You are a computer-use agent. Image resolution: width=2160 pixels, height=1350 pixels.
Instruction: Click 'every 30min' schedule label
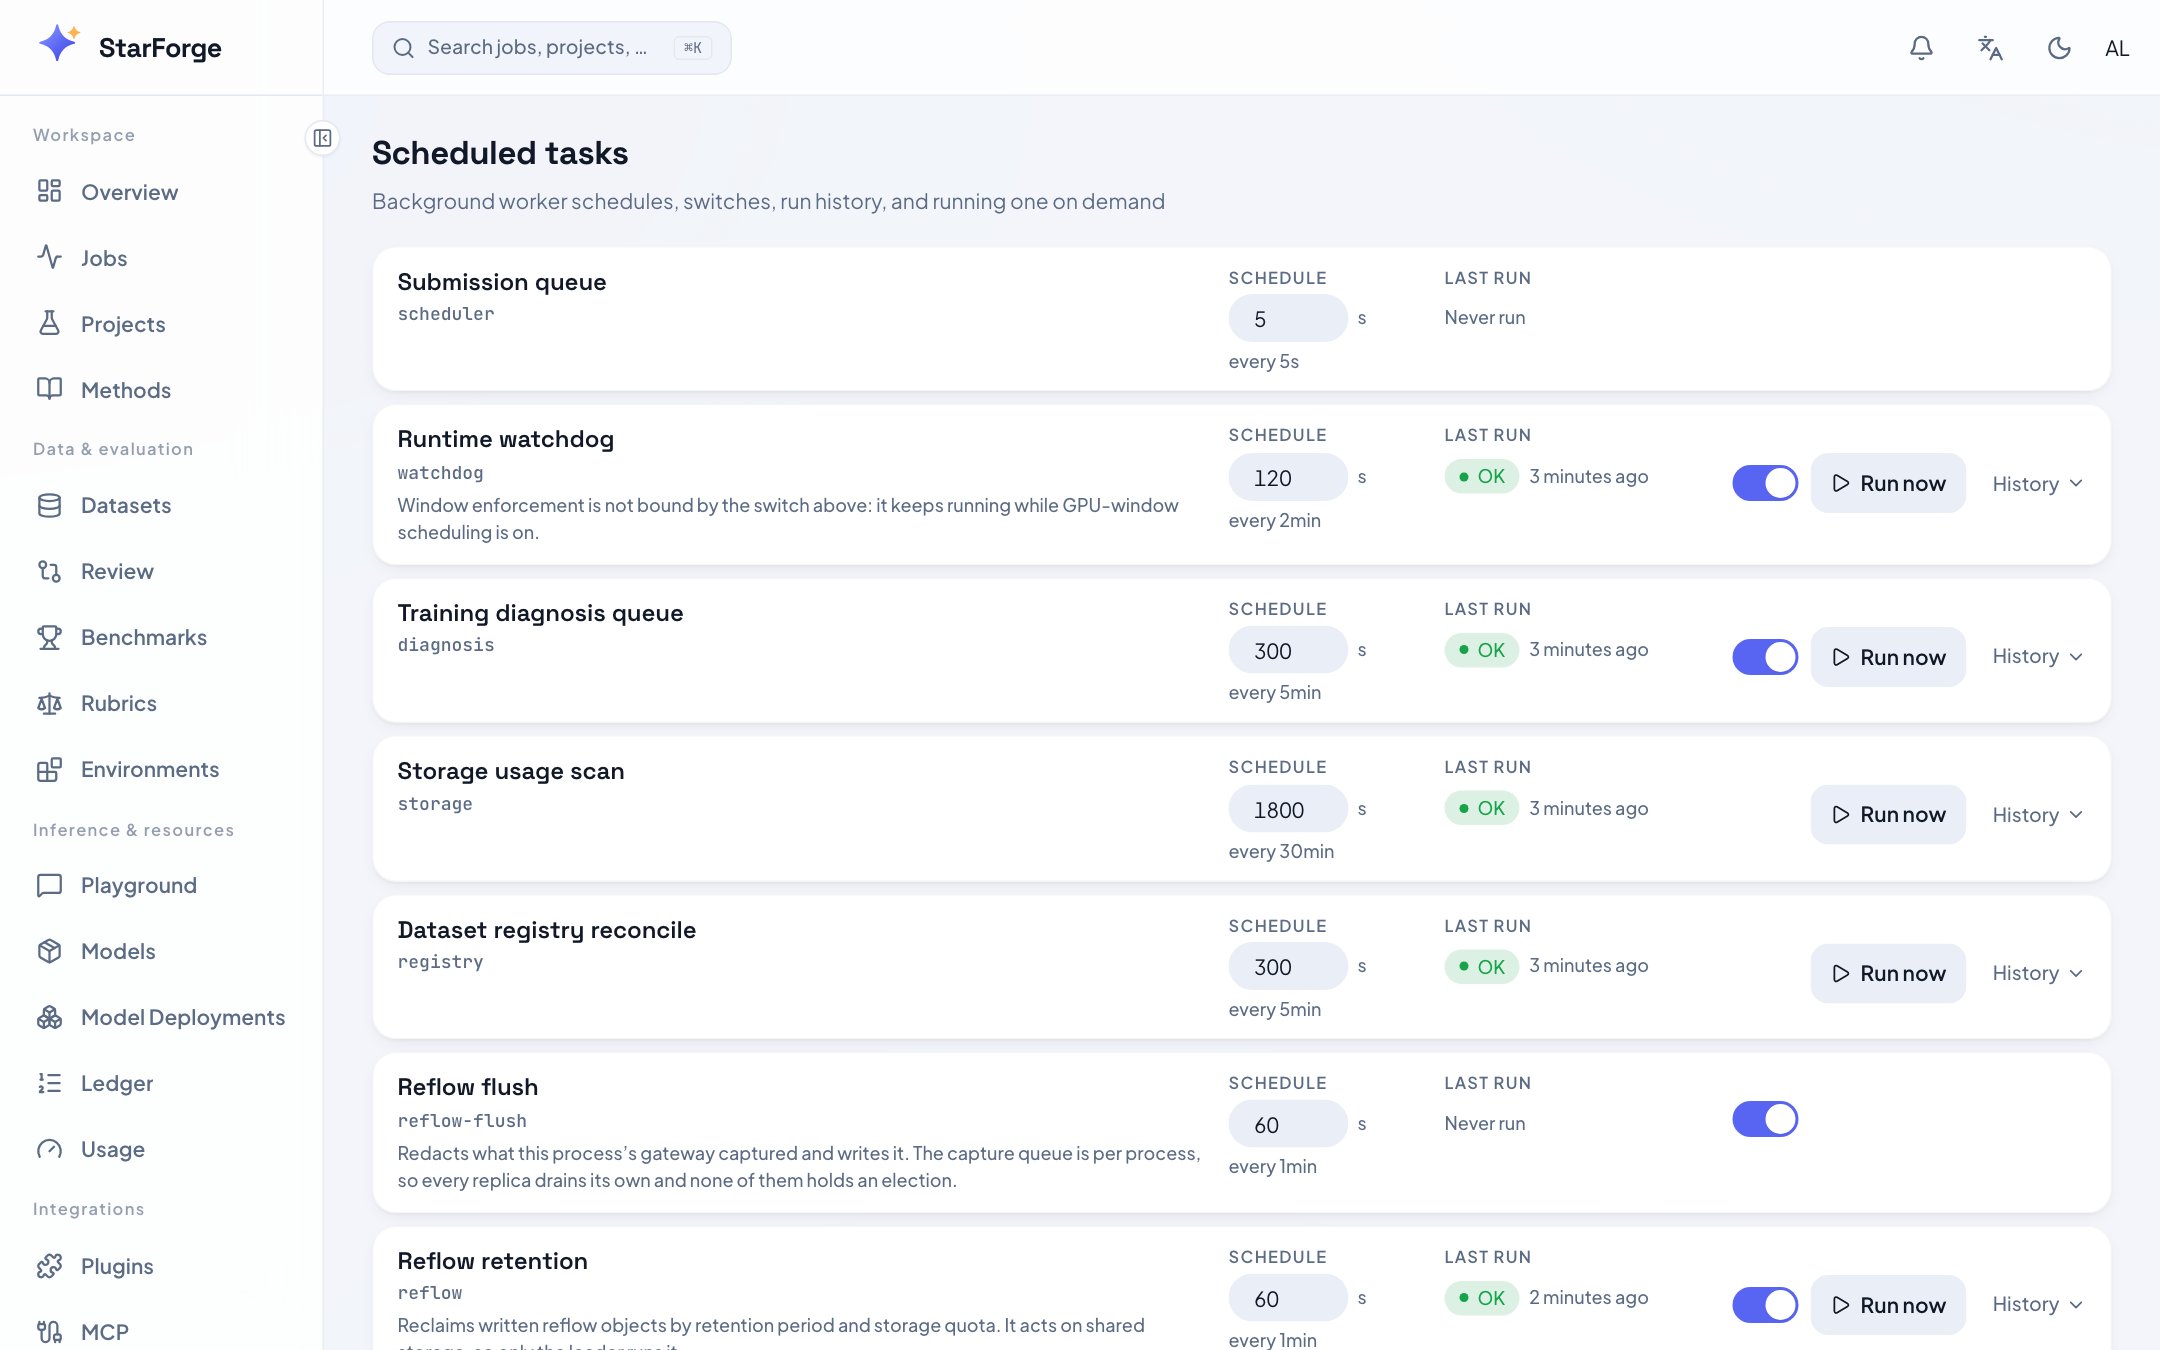1281,851
